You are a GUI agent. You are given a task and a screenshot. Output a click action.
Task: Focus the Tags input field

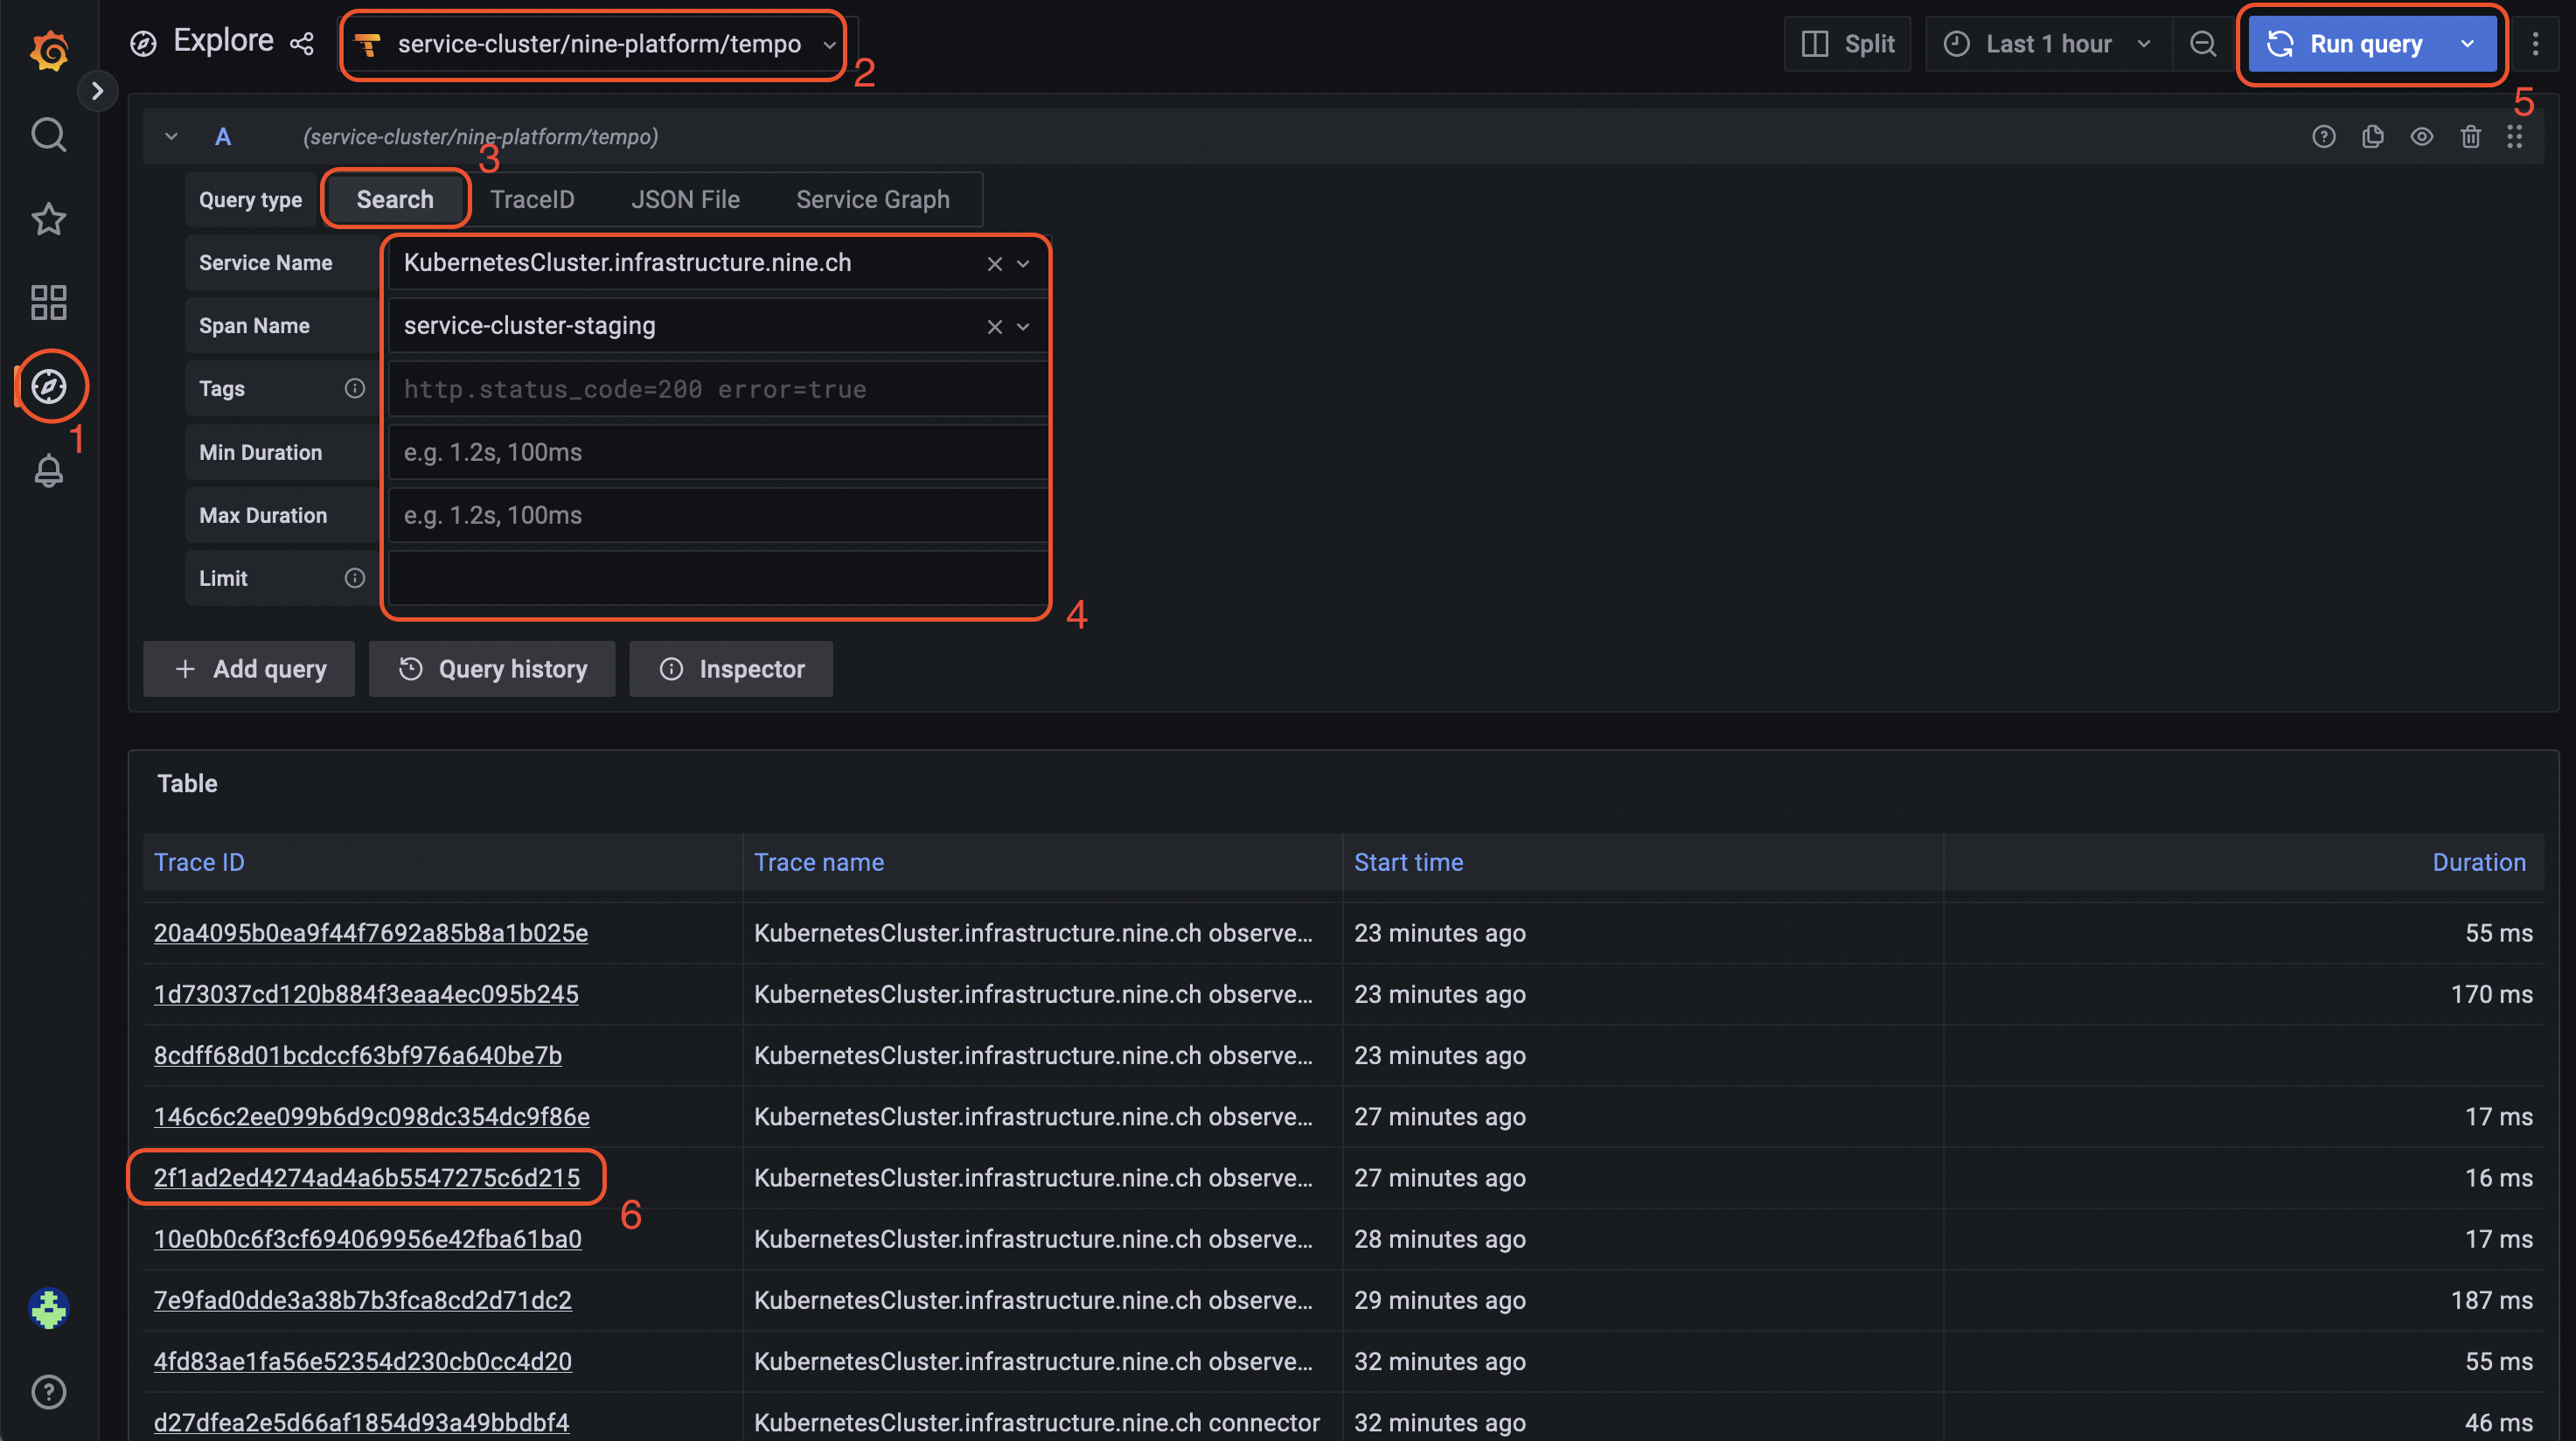[717, 389]
